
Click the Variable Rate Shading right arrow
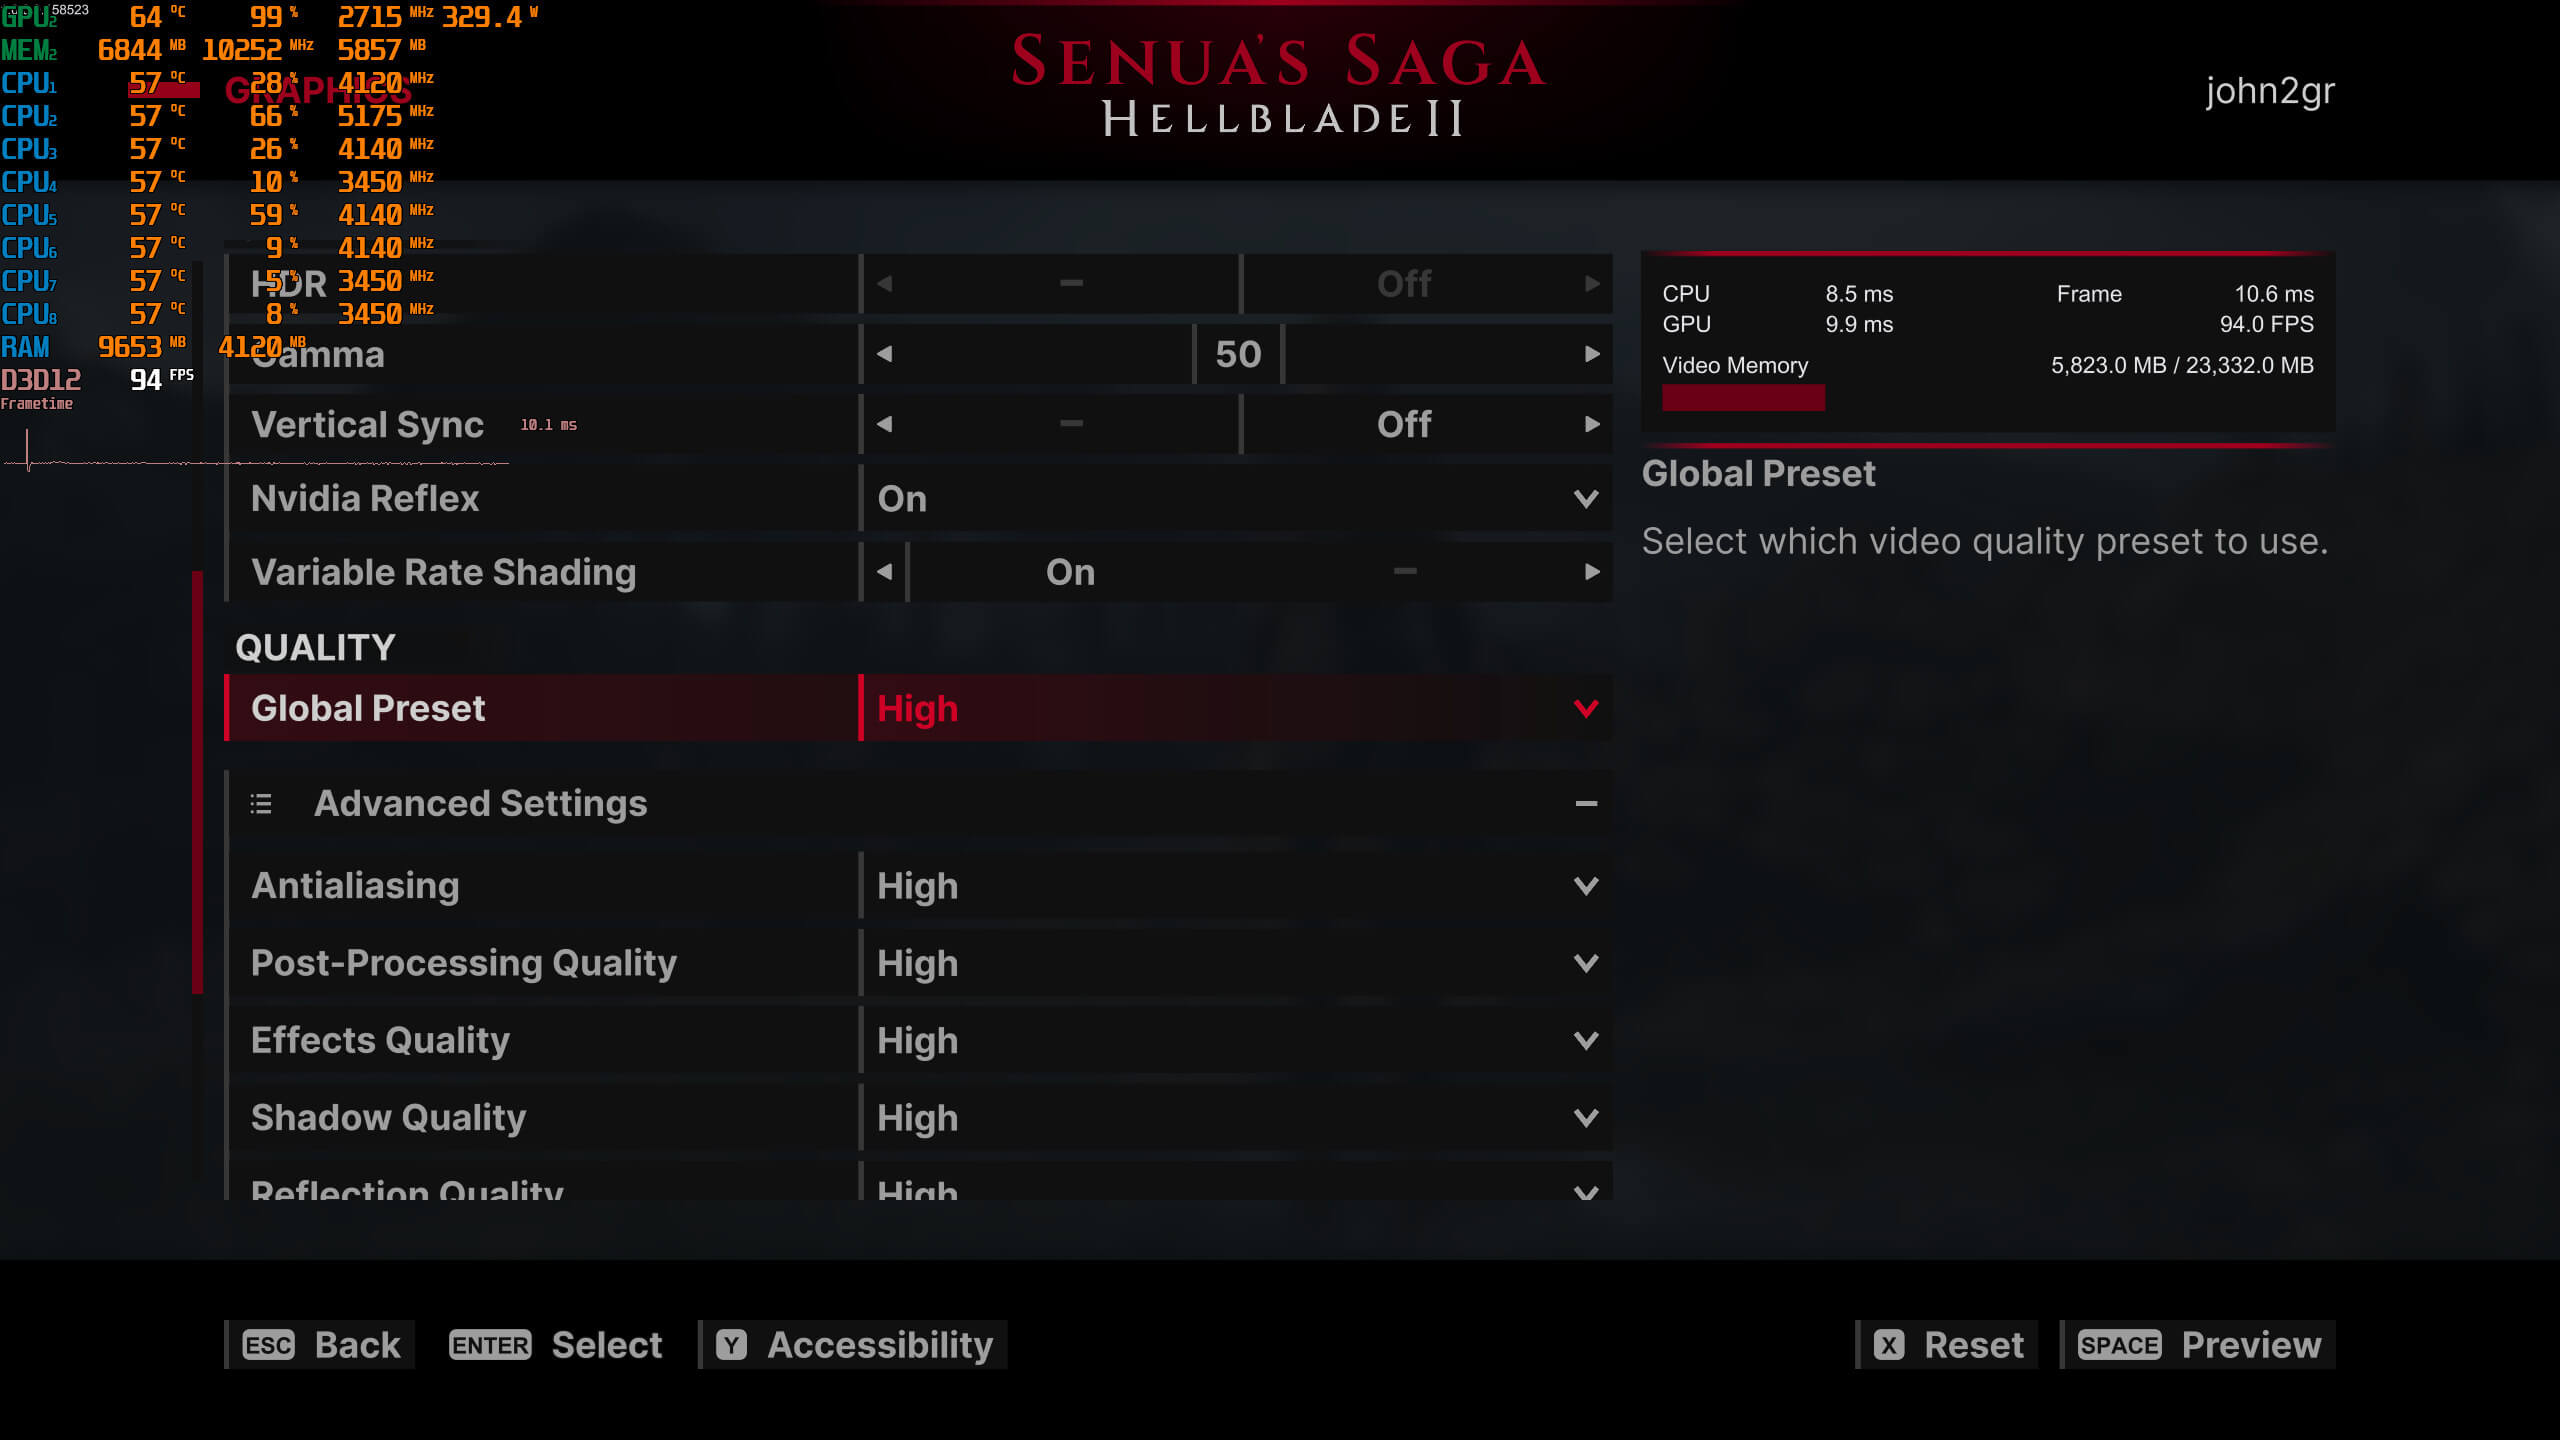1592,572
